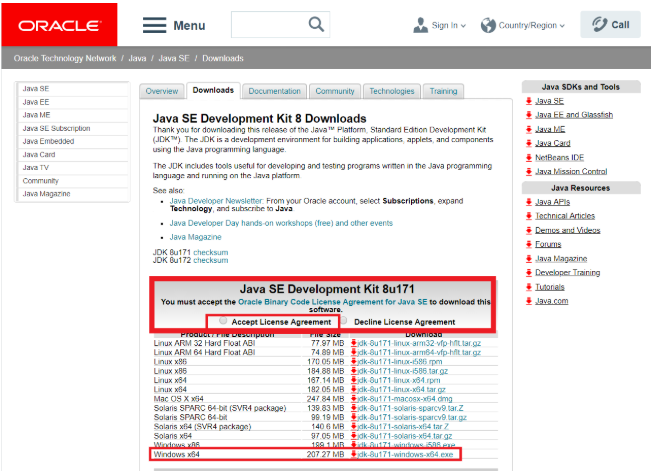Click Java Magazine link under See also
This screenshot has height=476, width=652.
pyautogui.click(x=195, y=237)
